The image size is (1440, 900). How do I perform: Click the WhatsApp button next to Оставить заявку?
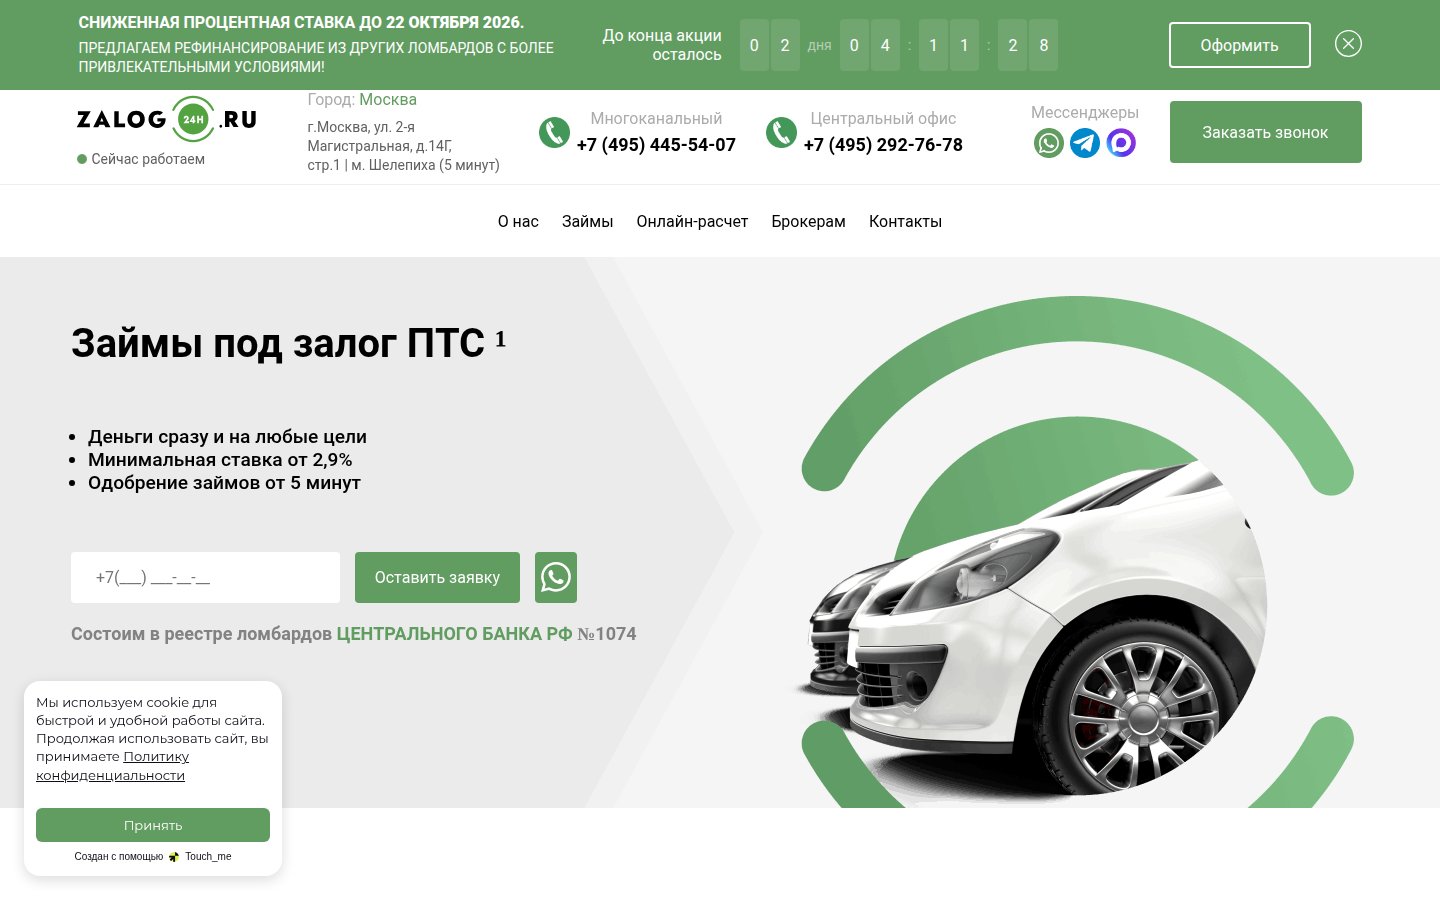[x=556, y=577]
